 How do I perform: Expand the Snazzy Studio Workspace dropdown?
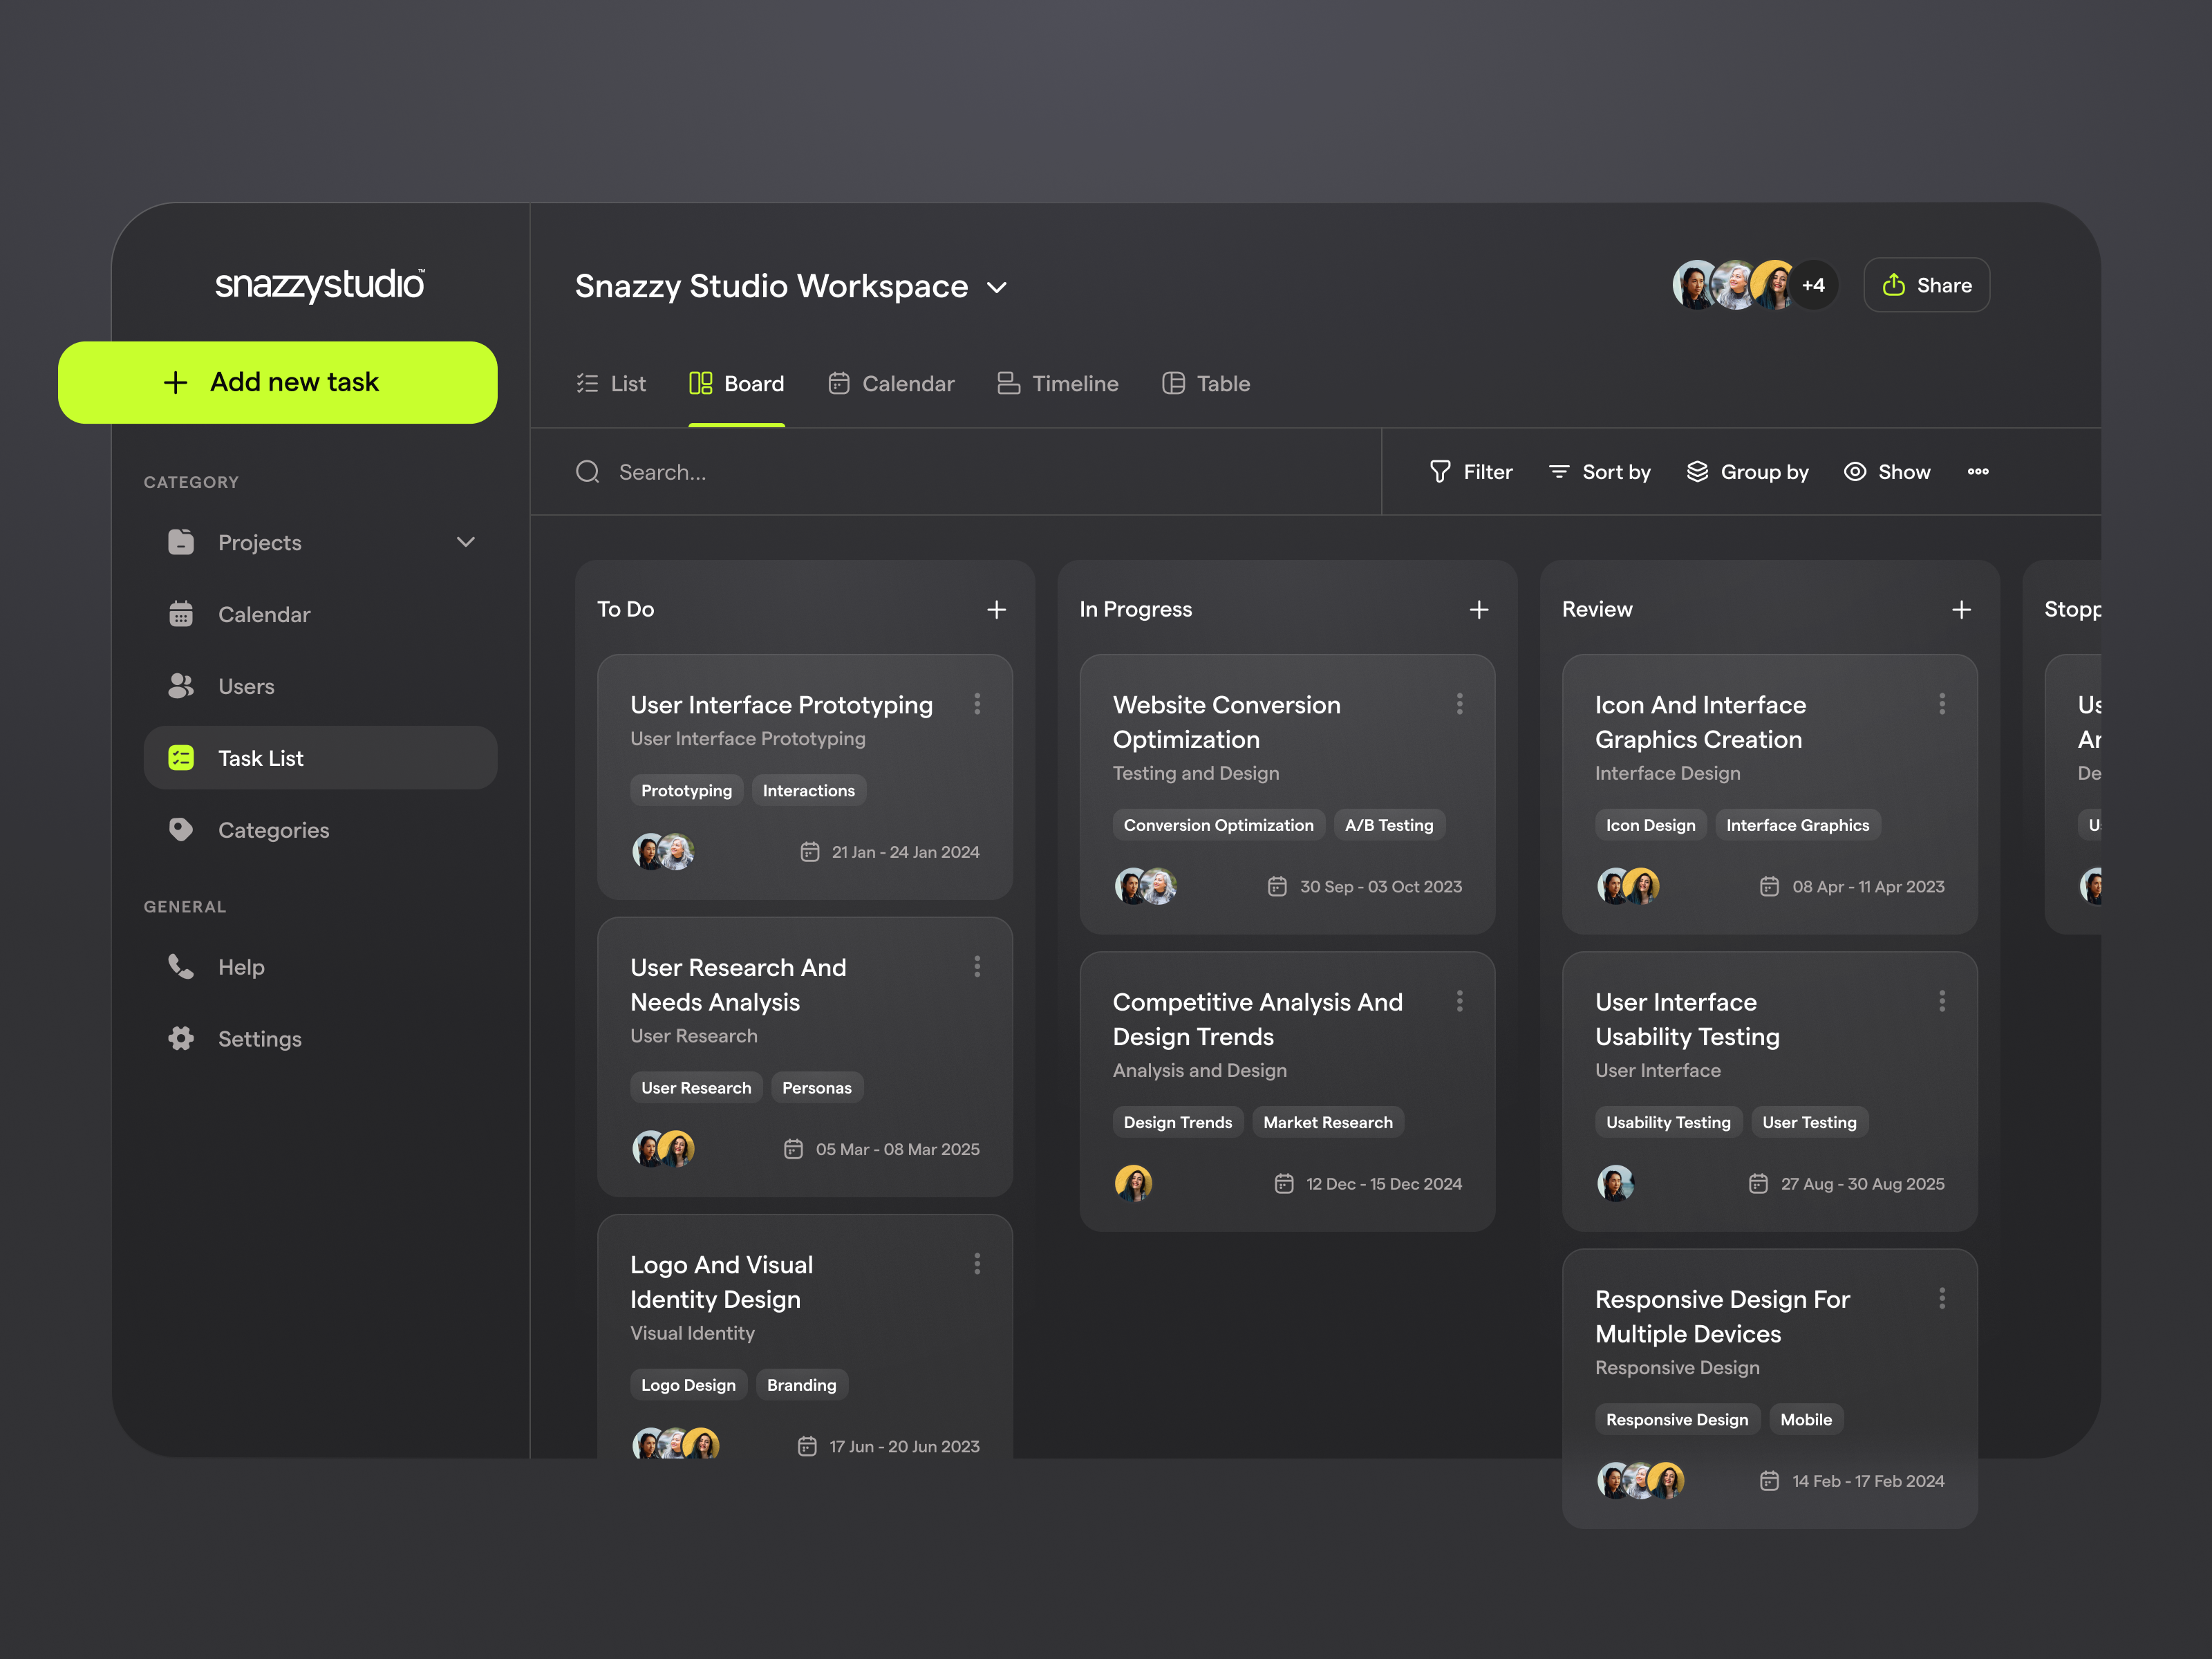[996, 287]
